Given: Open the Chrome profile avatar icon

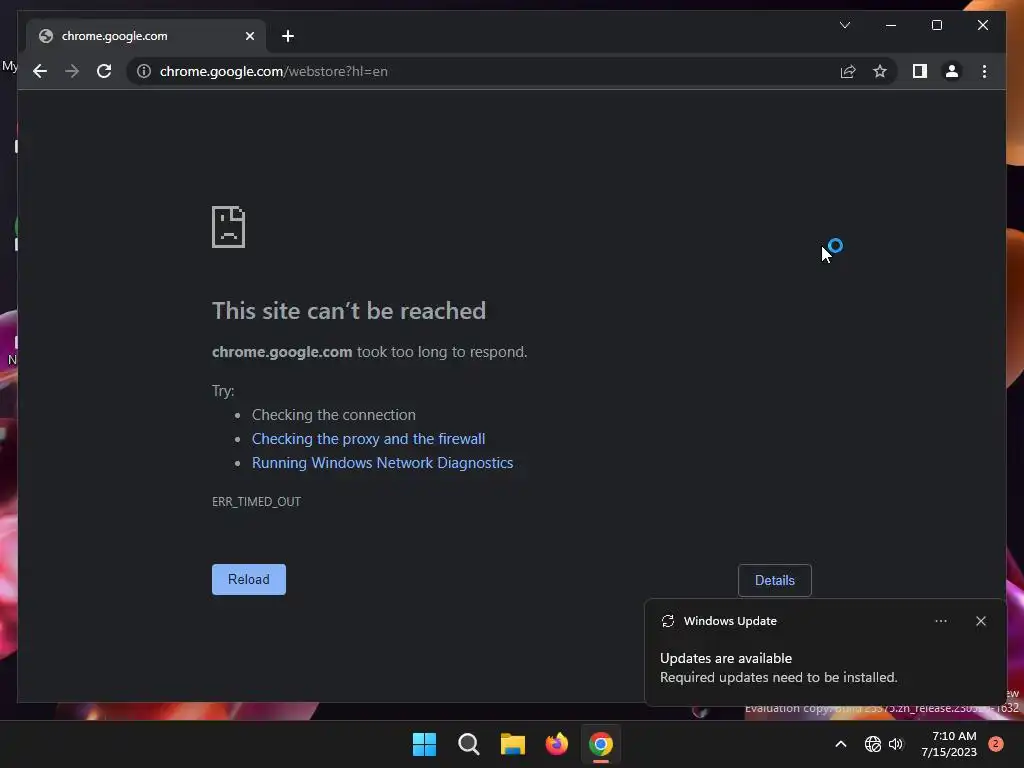Looking at the screenshot, I should pos(952,71).
